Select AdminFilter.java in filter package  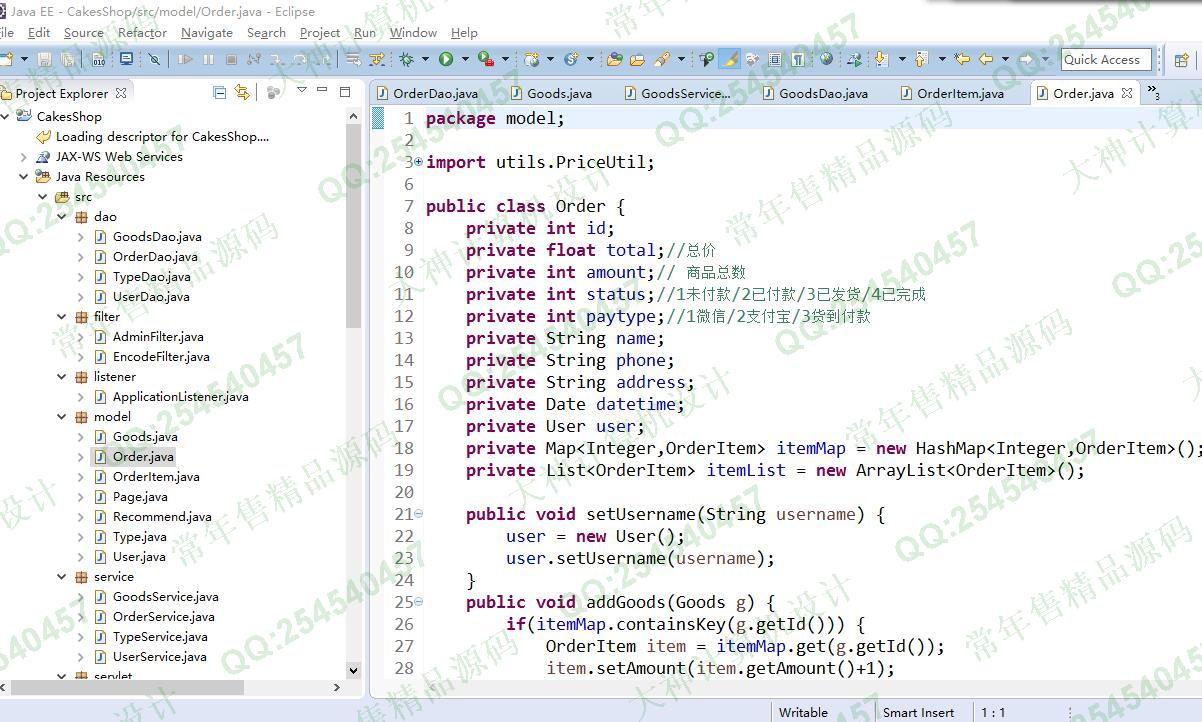158,337
